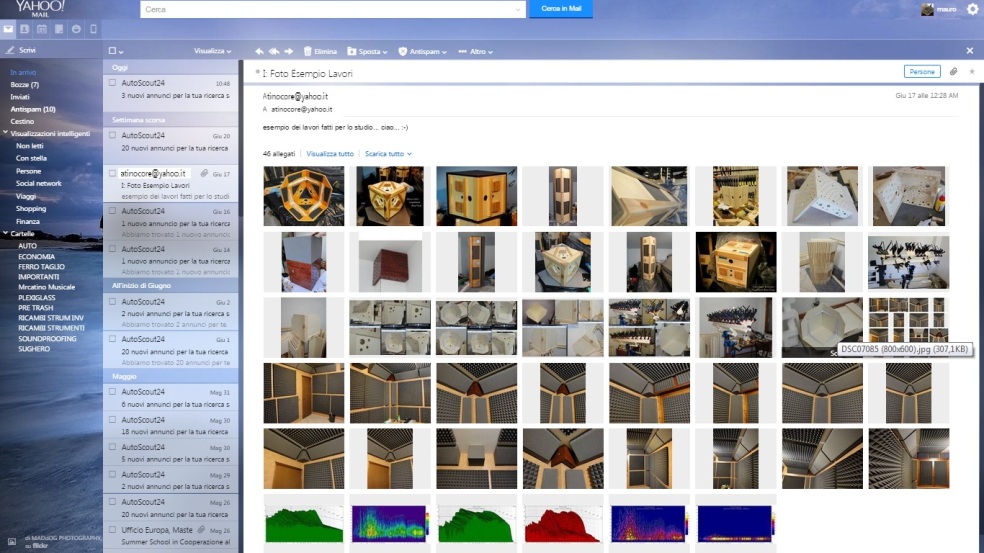Click the Reply arrow icon
The height and width of the screenshot is (553, 984).
coord(259,51)
